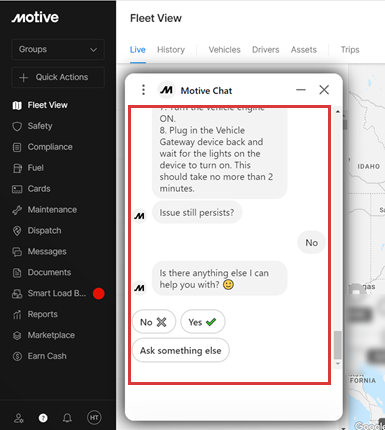Click the user's 'No' reply bubble
Image resolution: width=385 pixels, height=430 pixels.
pyautogui.click(x=311, y=243)
